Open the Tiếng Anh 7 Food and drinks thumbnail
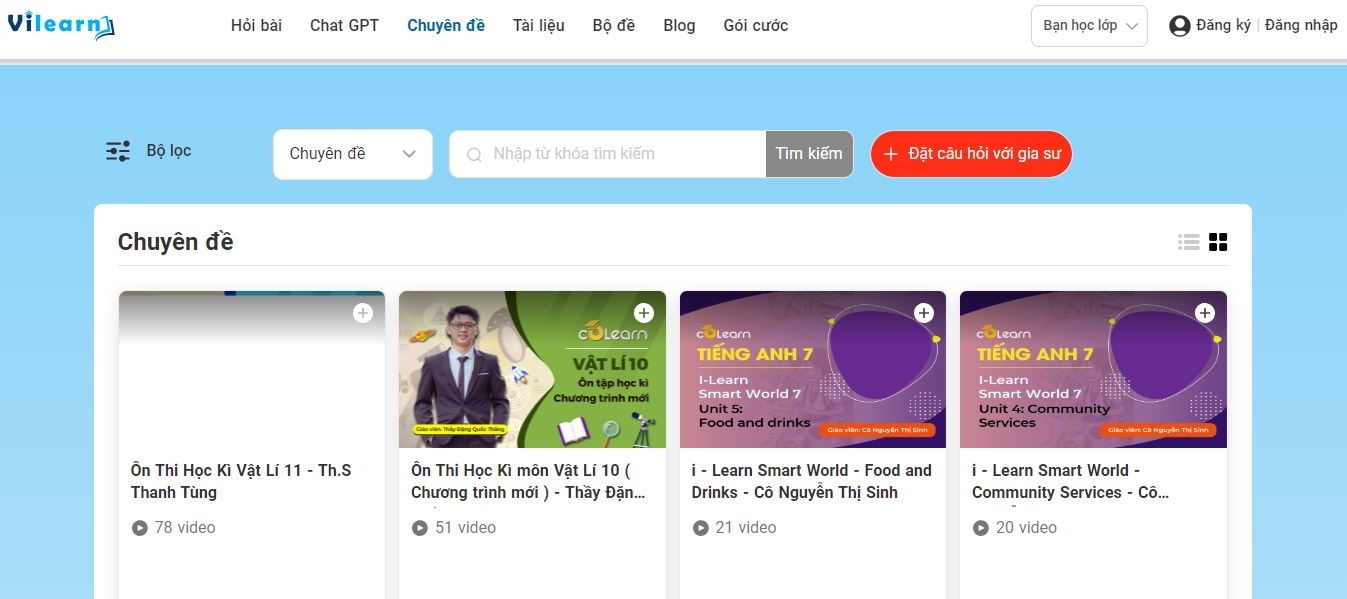This screenshot has width=1347, height=599. coord(812,369)
